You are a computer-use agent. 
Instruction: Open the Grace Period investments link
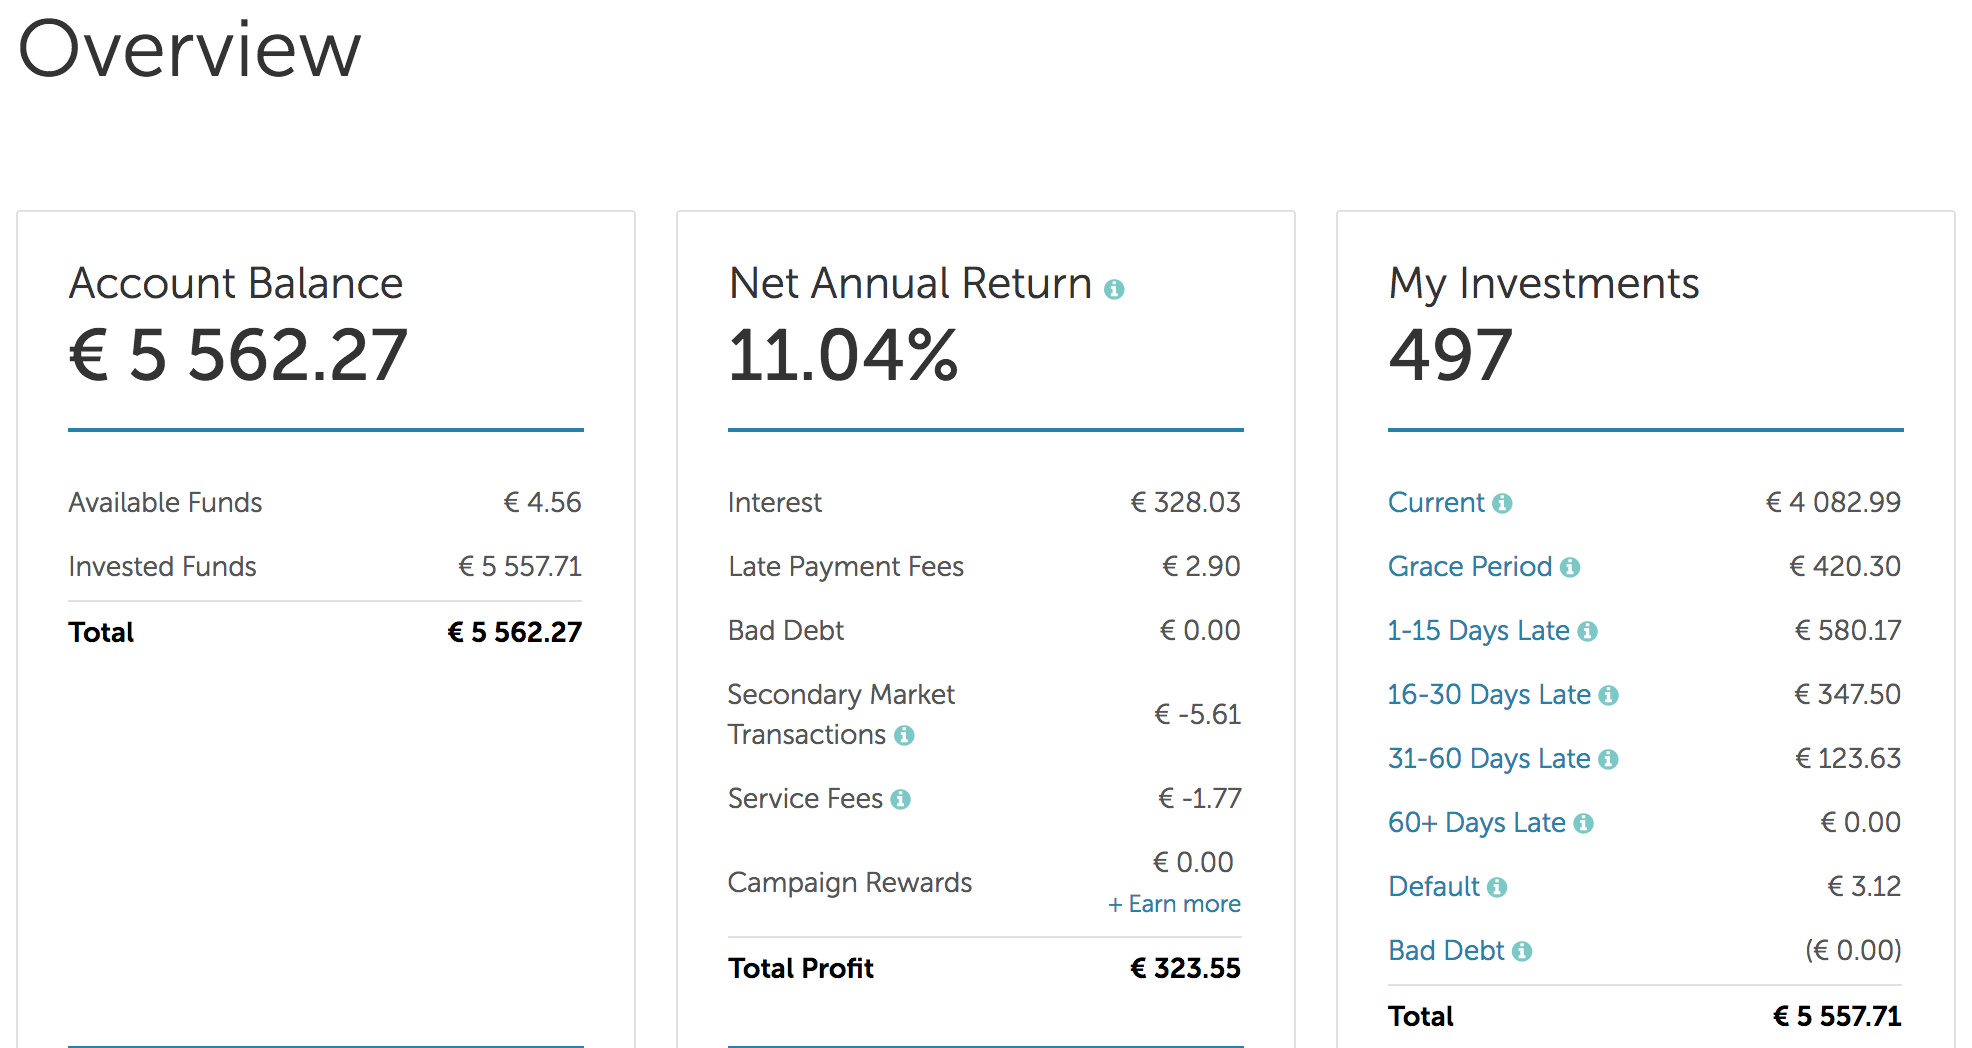1469,566
